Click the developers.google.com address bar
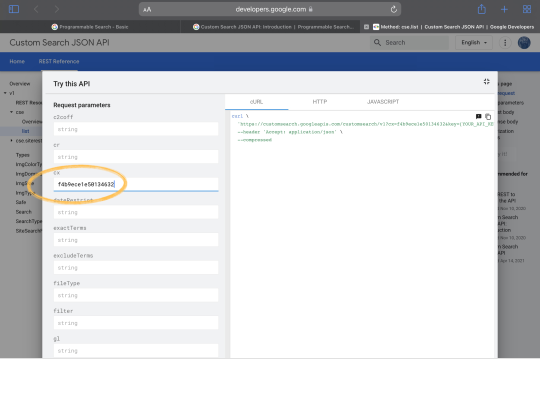The height and width of the screenshot is (405, 540). tap(270, 9)
